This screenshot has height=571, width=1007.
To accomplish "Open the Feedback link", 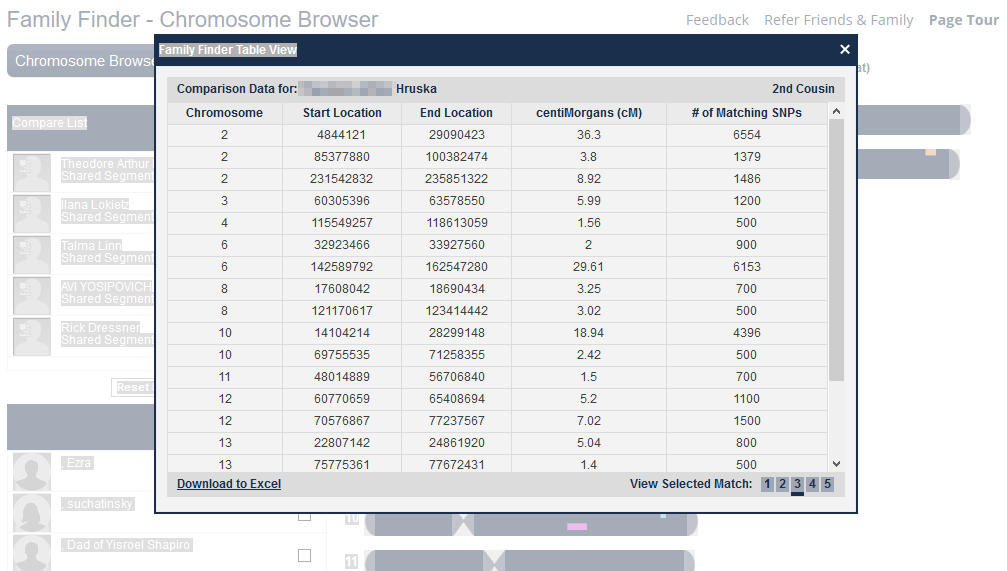I will (x=717, y=21).
